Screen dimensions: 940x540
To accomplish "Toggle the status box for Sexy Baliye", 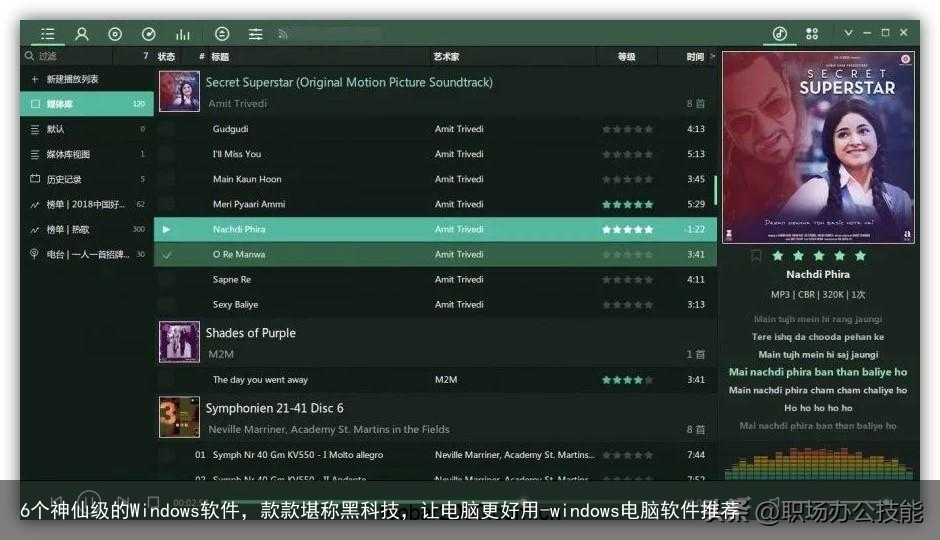I will pos(167,305).
